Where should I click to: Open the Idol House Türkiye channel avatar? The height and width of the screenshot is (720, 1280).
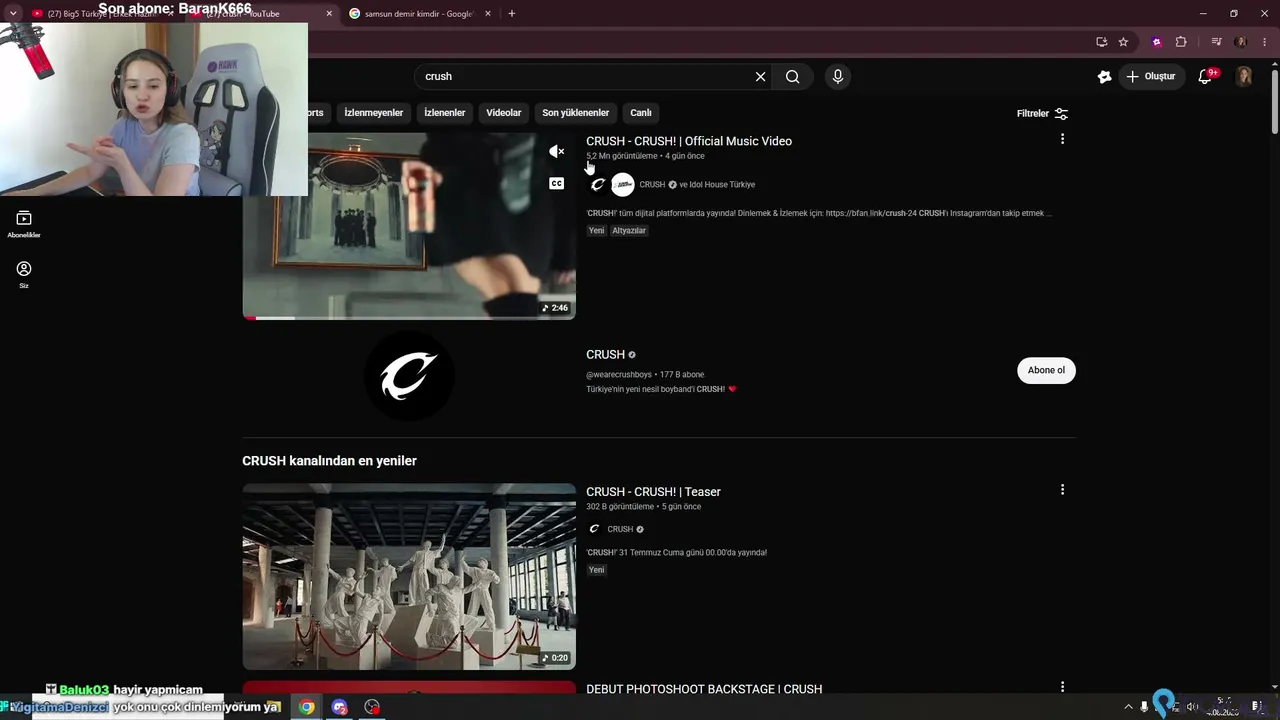(x=623, y=184)
